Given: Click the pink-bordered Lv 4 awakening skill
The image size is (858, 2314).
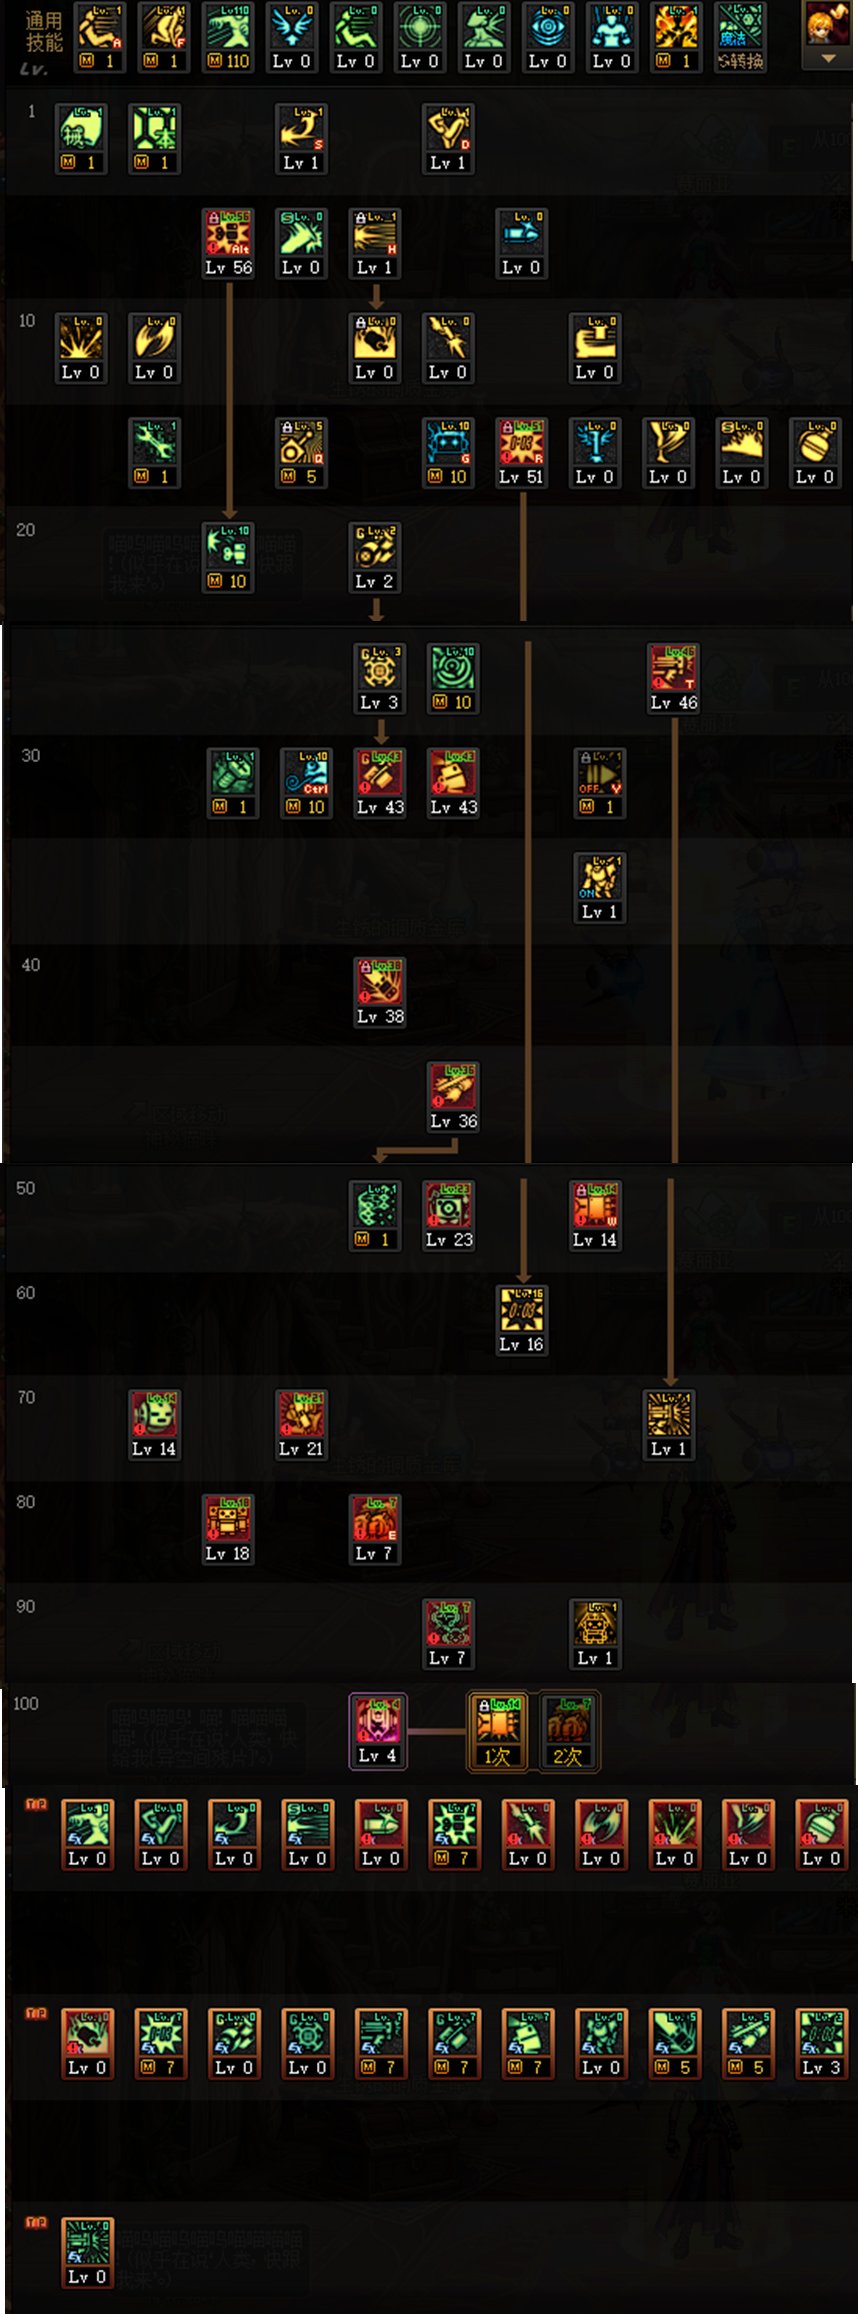Looking at the screenshot, I should pyautogui.click(x=378, y=1731).
